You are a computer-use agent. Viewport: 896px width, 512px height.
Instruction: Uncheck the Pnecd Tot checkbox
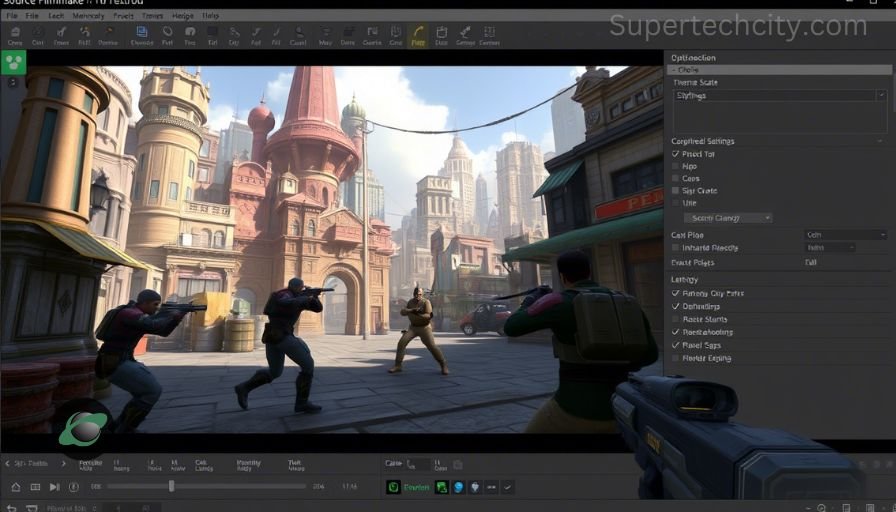(x=675, y=154)
